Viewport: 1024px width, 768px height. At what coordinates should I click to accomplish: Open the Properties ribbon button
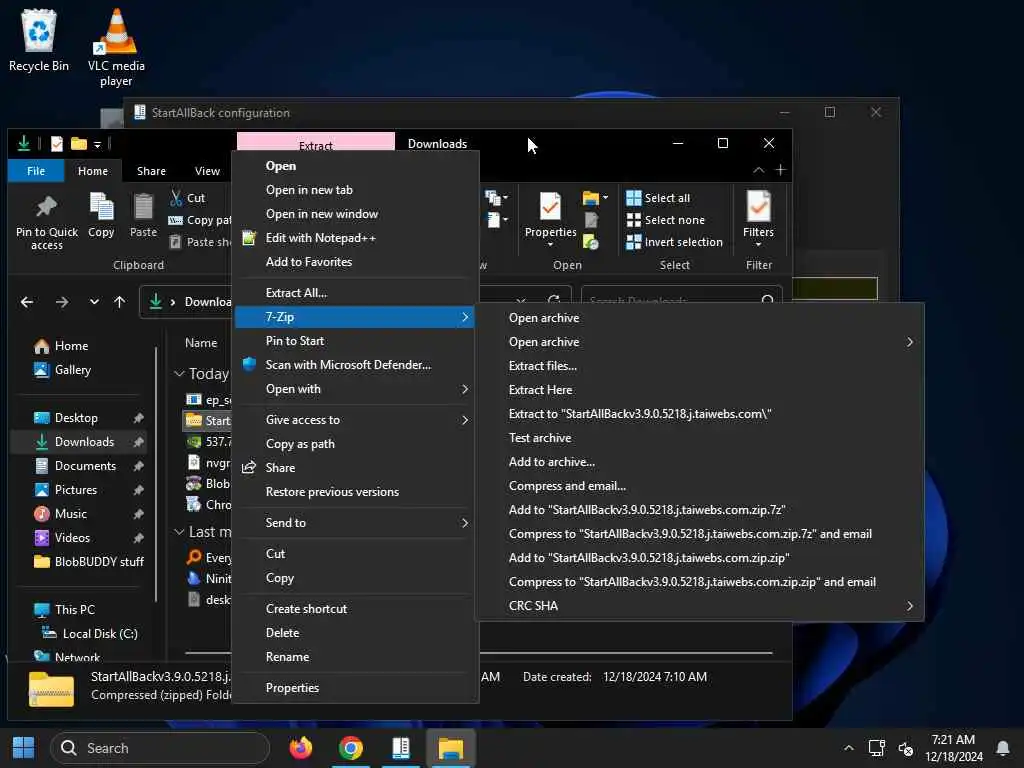click(x=550, y=219)
